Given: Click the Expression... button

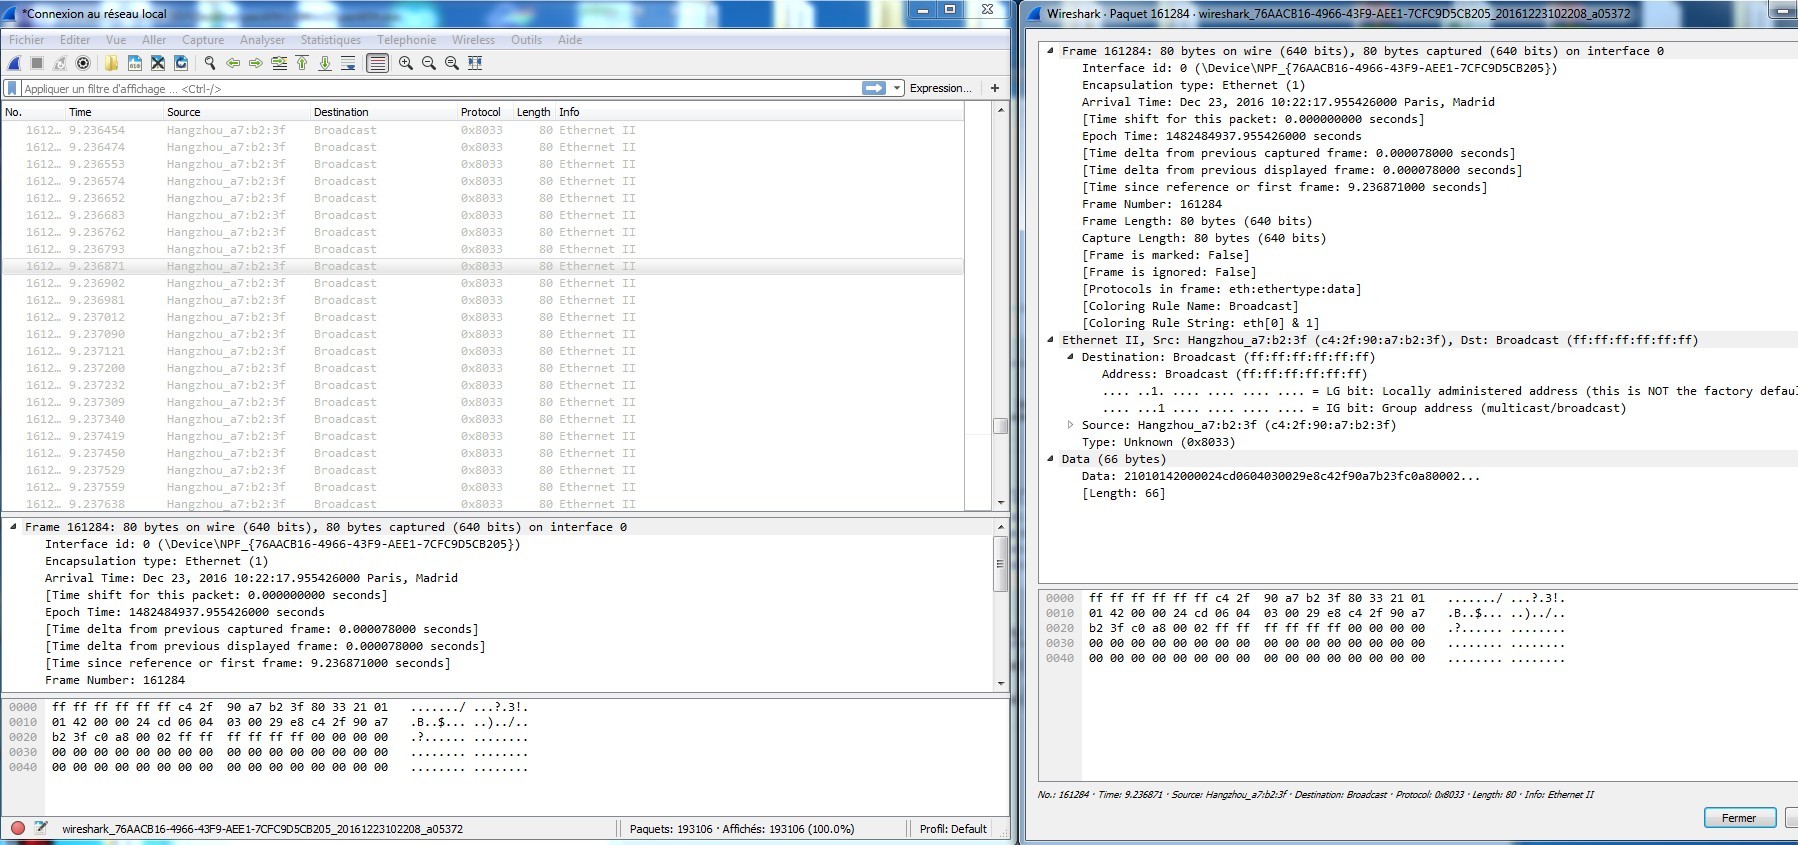Looking at the screenshot, I should pos(940,88).
